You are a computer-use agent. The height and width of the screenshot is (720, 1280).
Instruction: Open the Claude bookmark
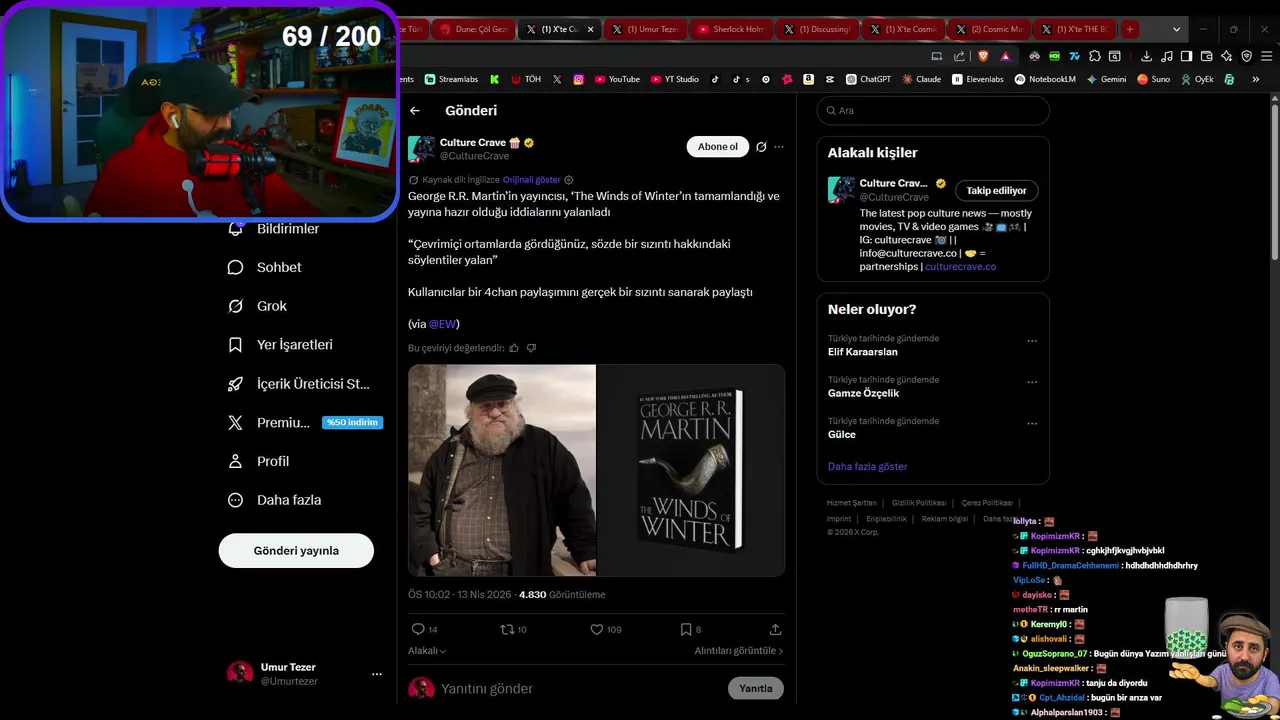[921, 79]
